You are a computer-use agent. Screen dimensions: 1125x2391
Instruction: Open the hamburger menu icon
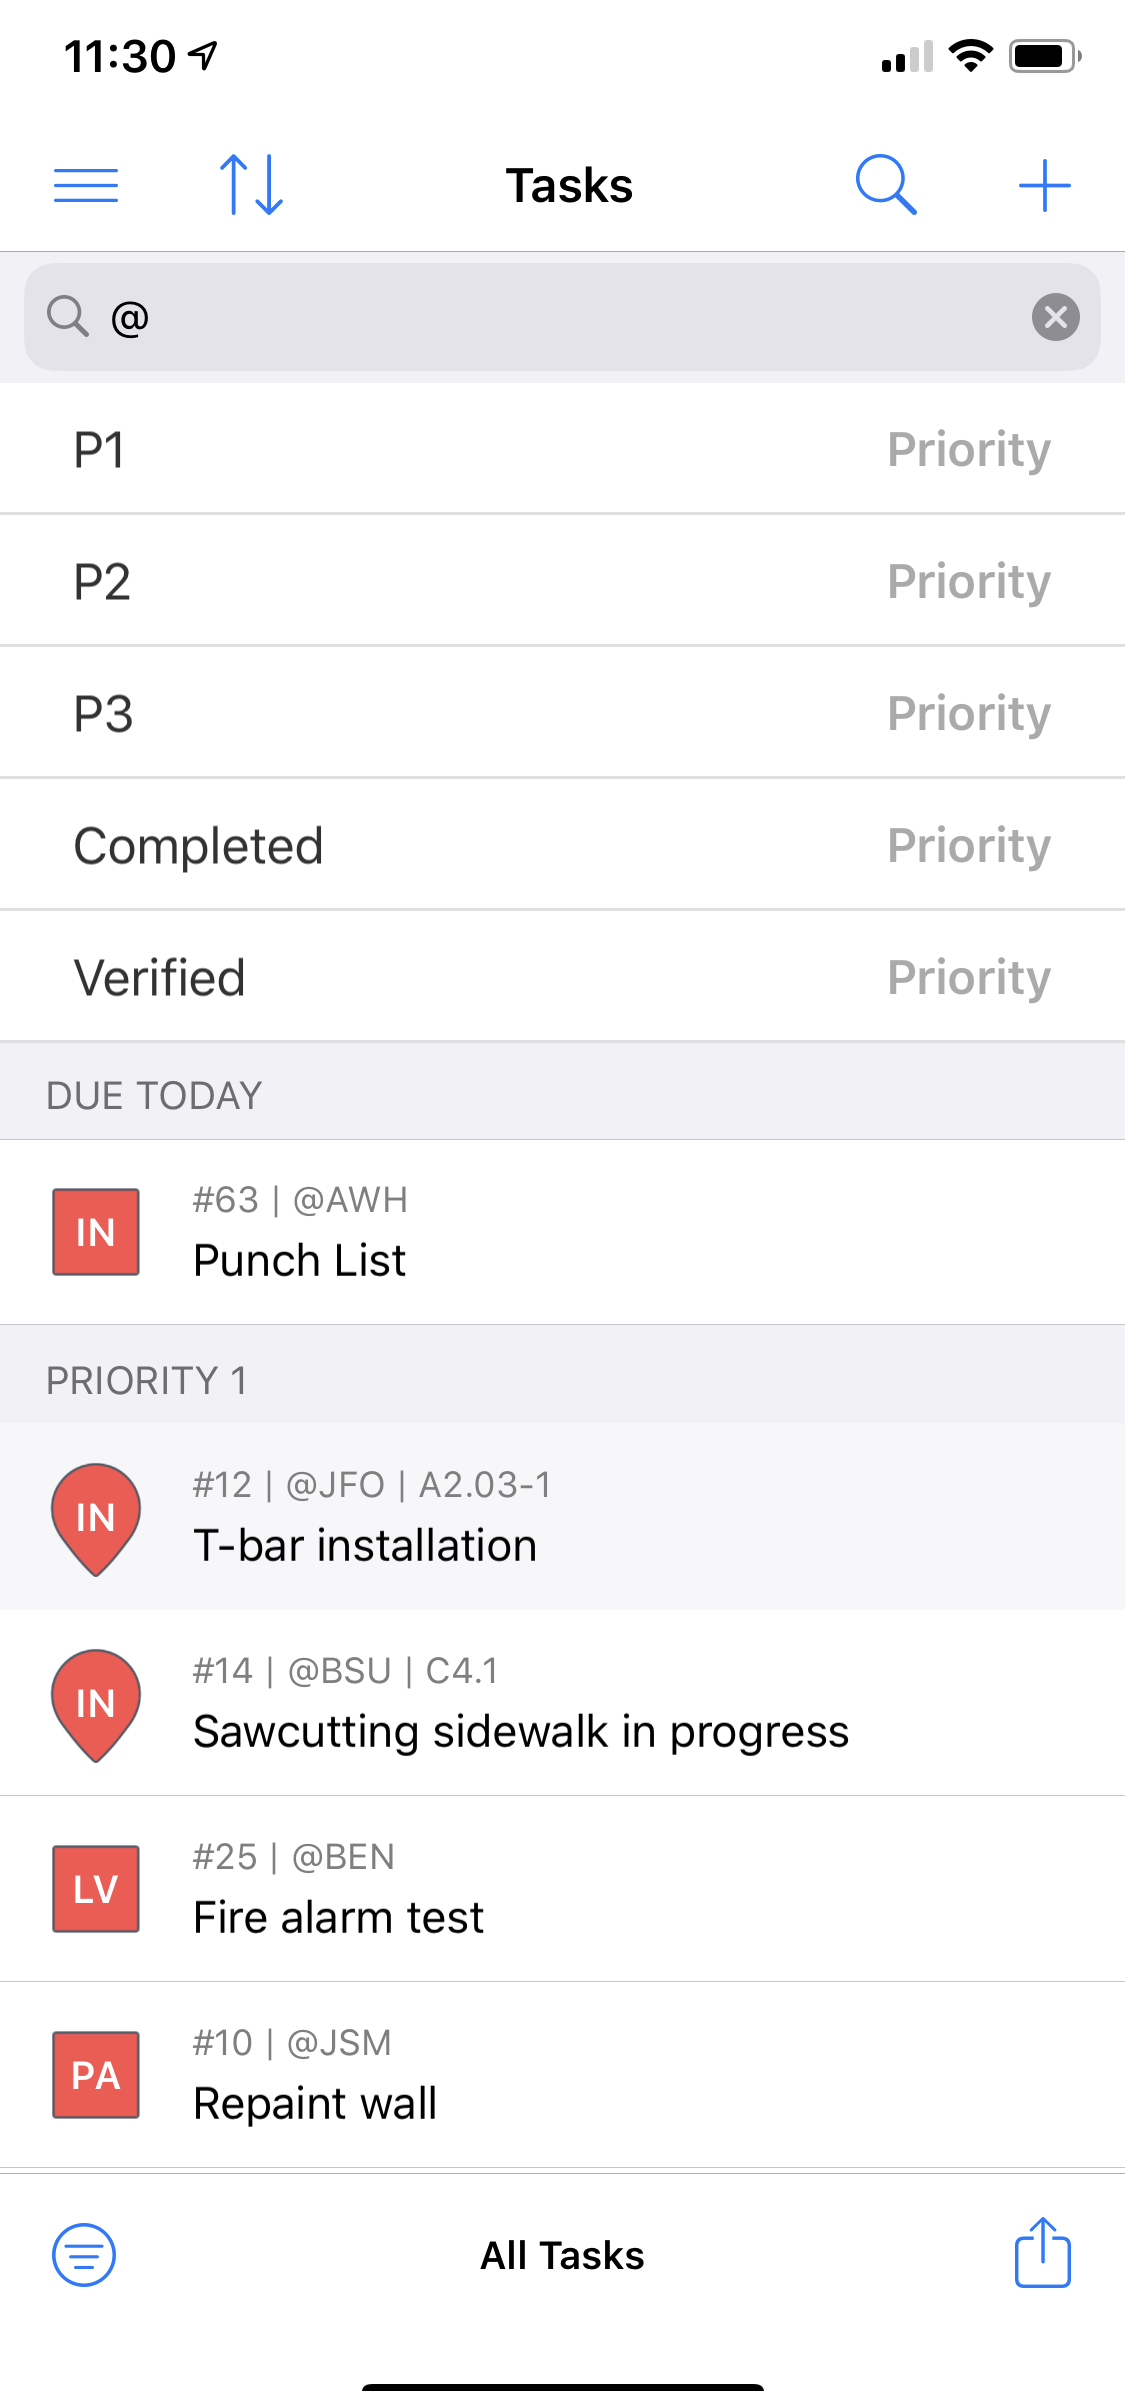tap(86, 186)
